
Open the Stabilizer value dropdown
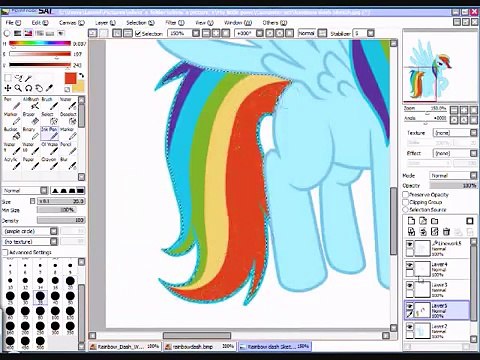point(370,33)
